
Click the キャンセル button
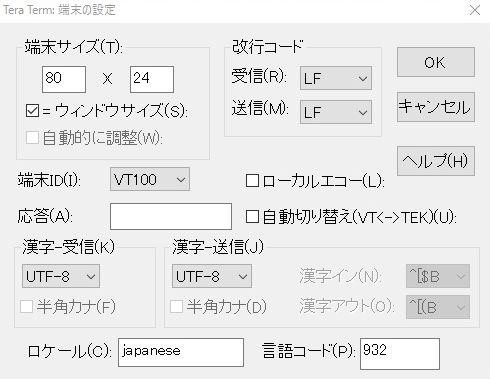[x=436, y=107]
